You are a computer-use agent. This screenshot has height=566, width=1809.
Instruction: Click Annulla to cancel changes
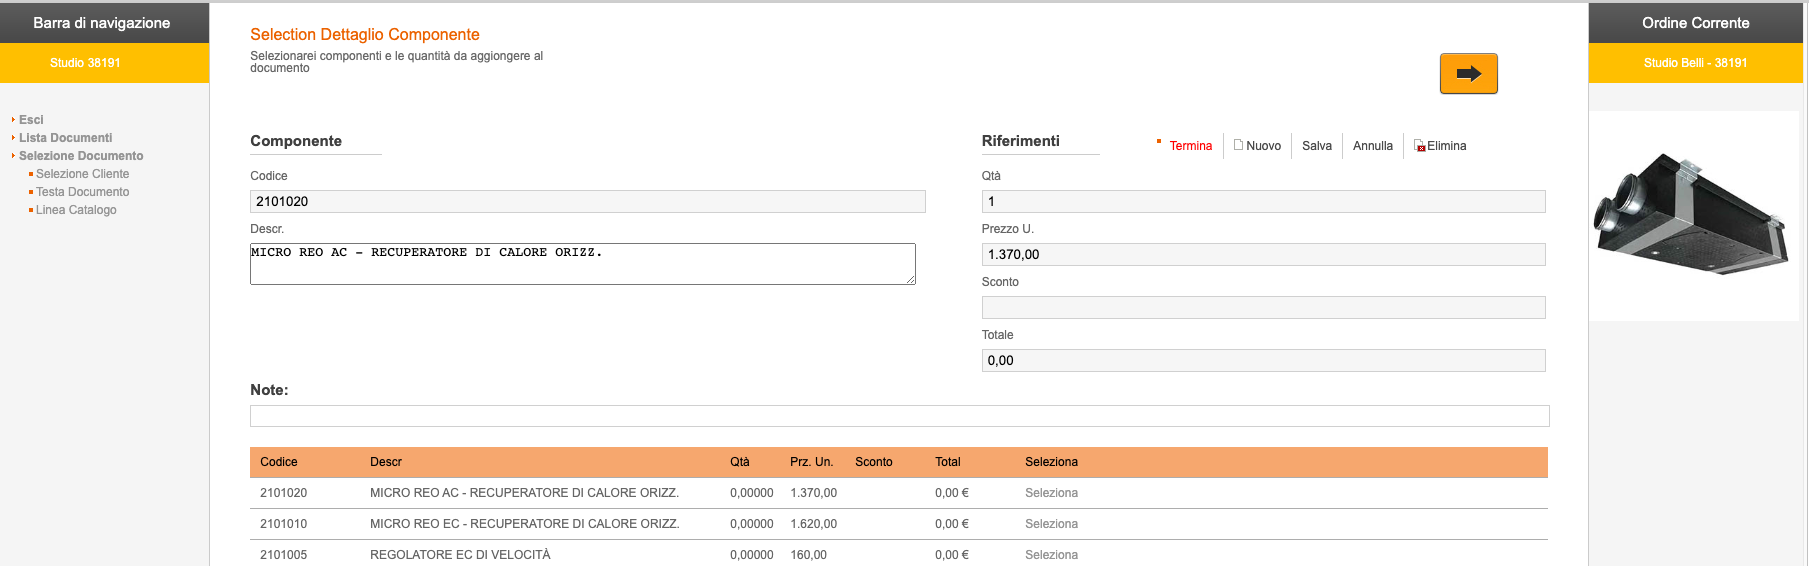[x=1372, y=146]
